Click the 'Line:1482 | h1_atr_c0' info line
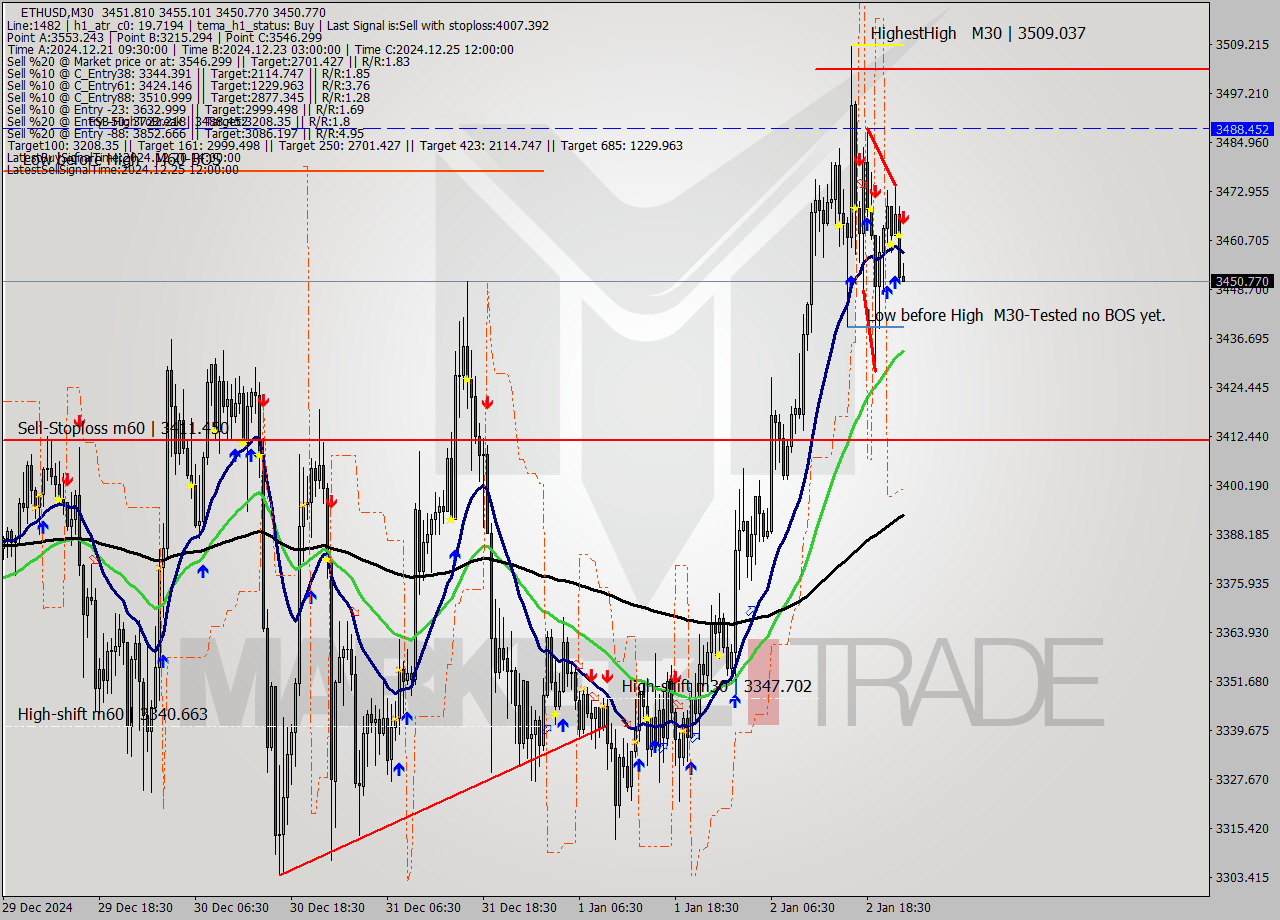 point(278,24)
